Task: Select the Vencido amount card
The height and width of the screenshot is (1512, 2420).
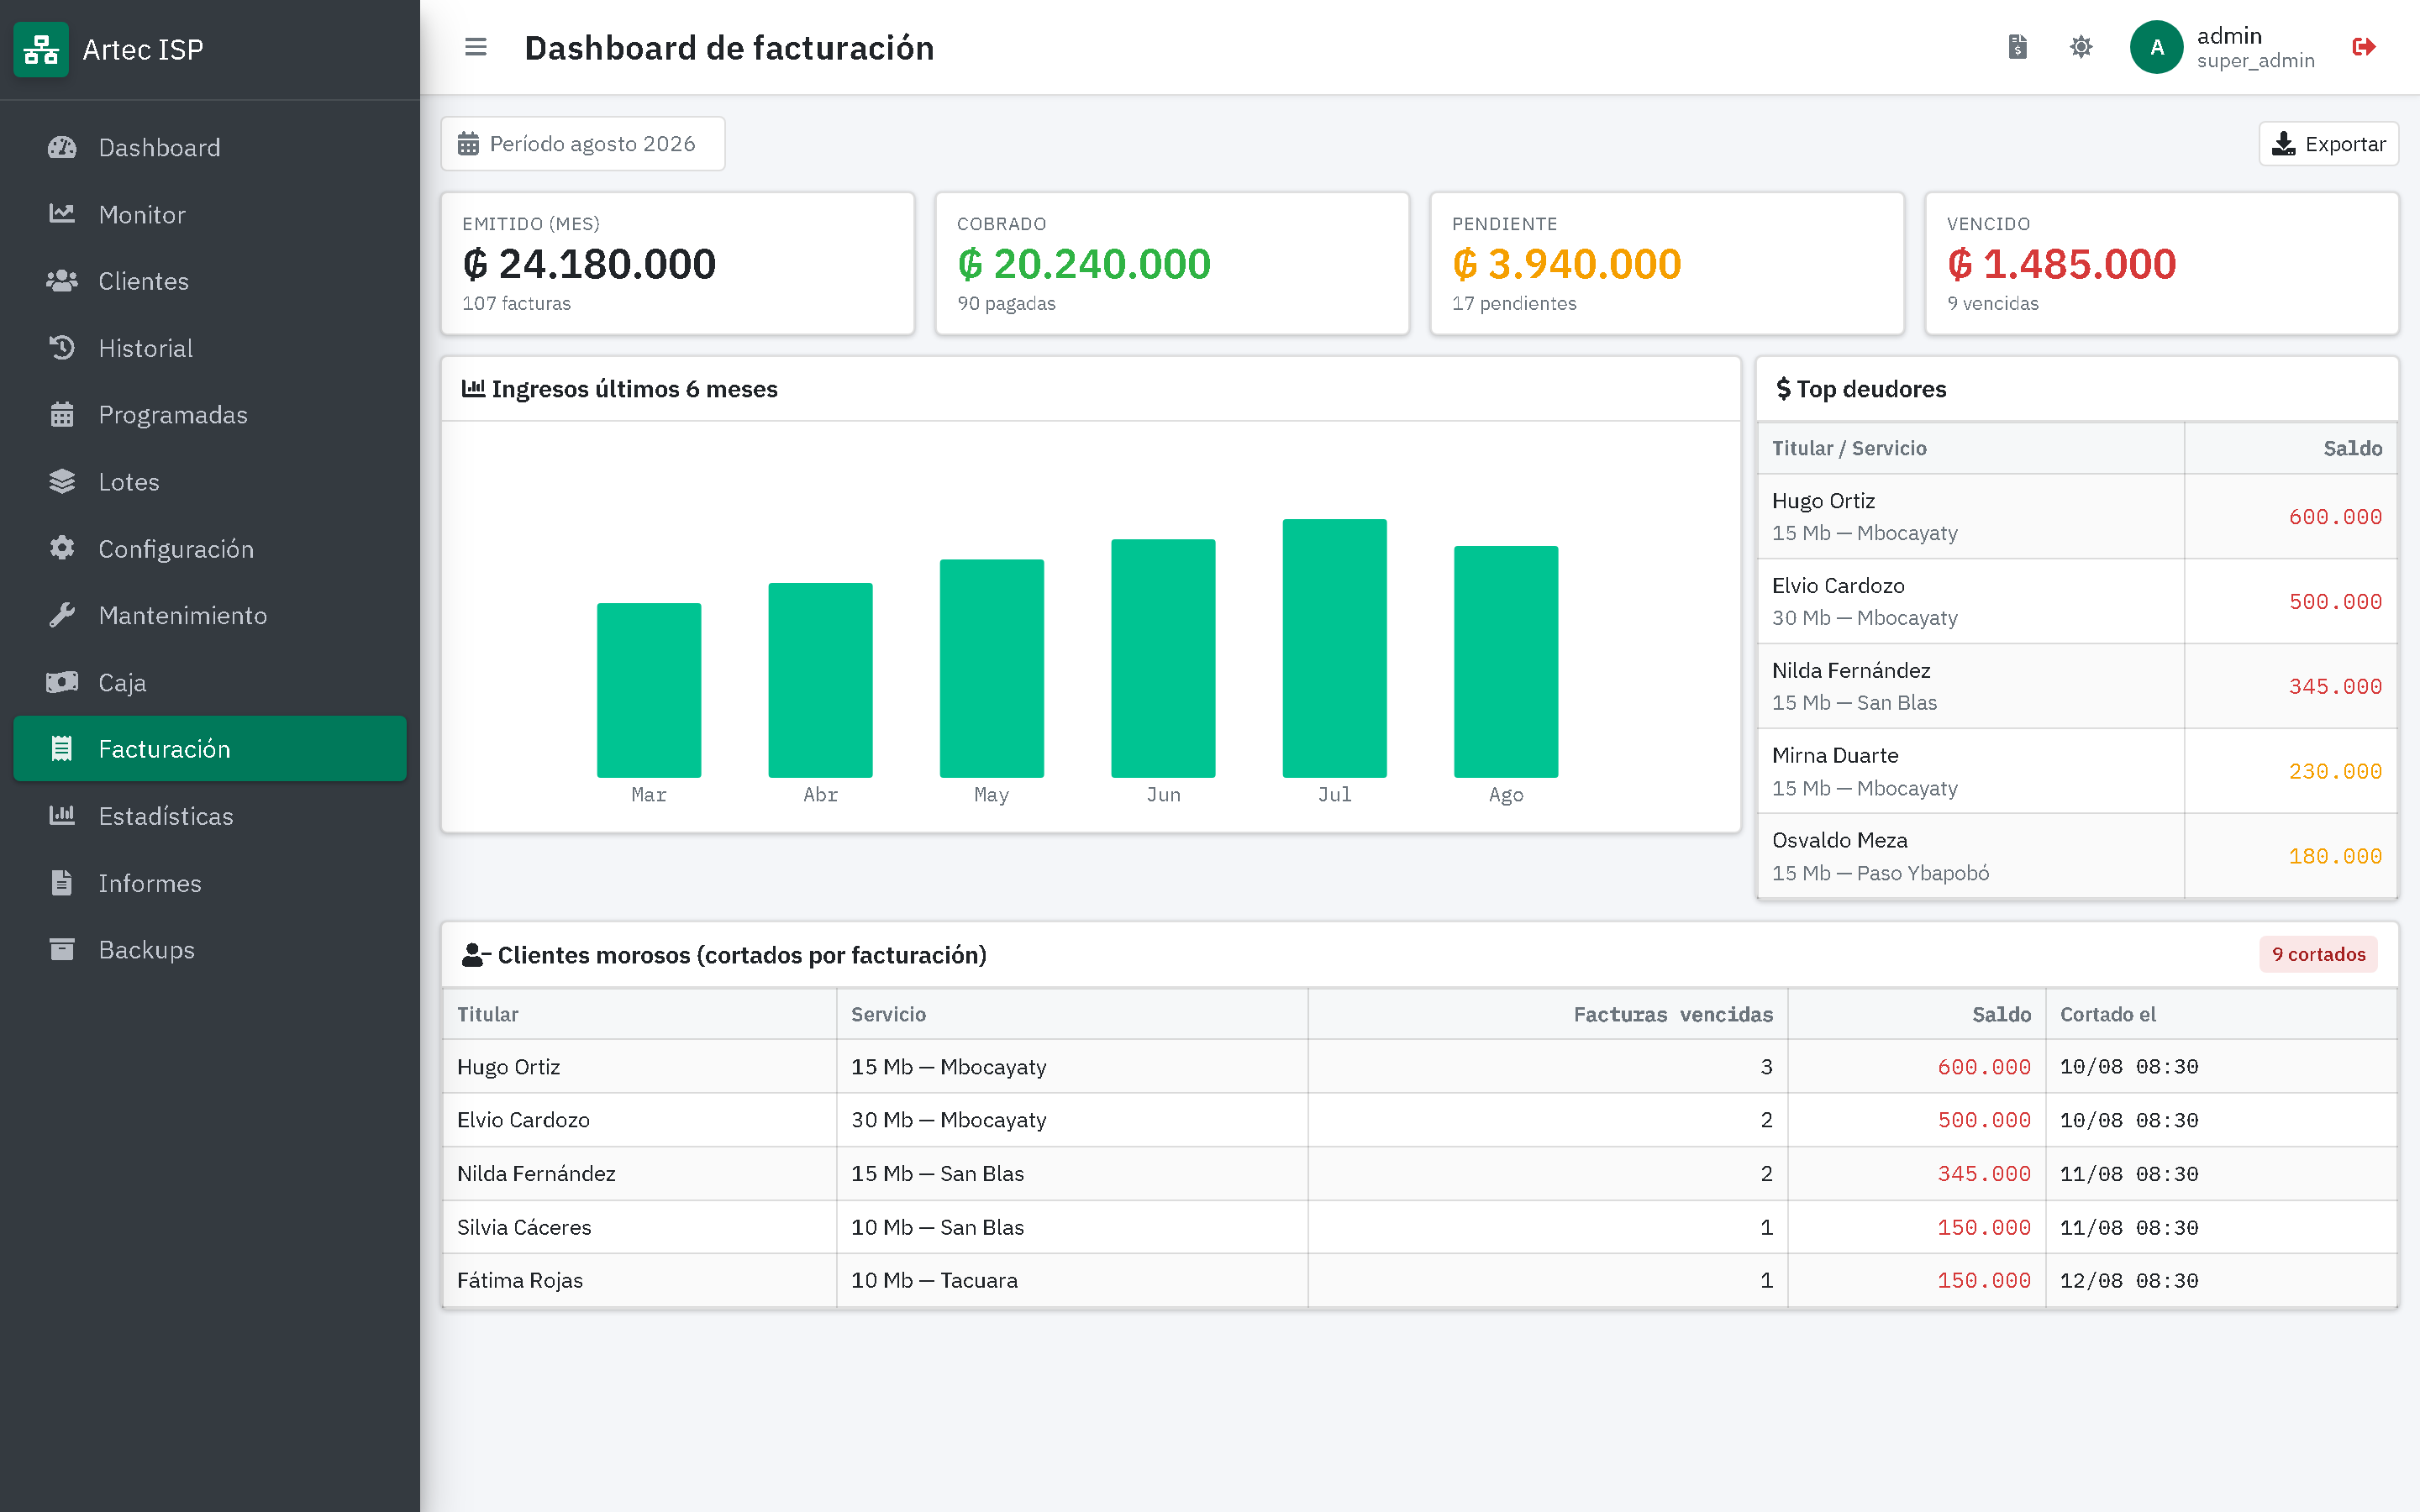Action: (2162, 264)
